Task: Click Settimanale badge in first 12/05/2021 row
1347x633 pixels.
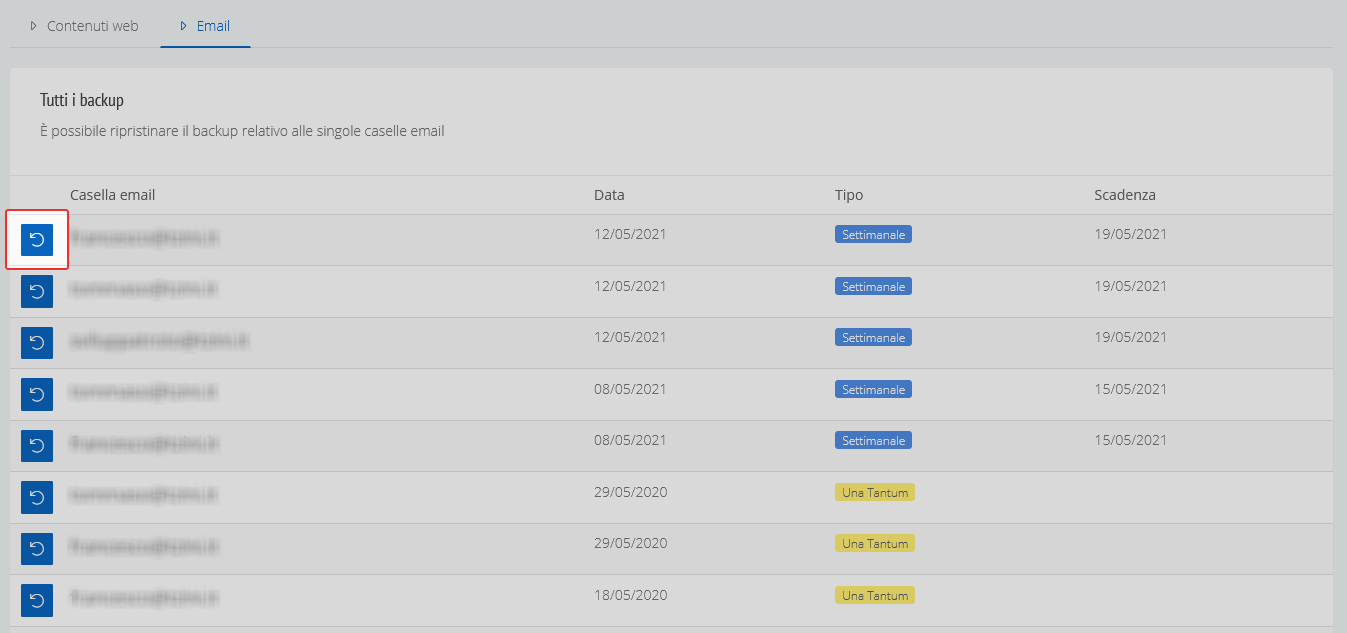Action: pos(873,235)
